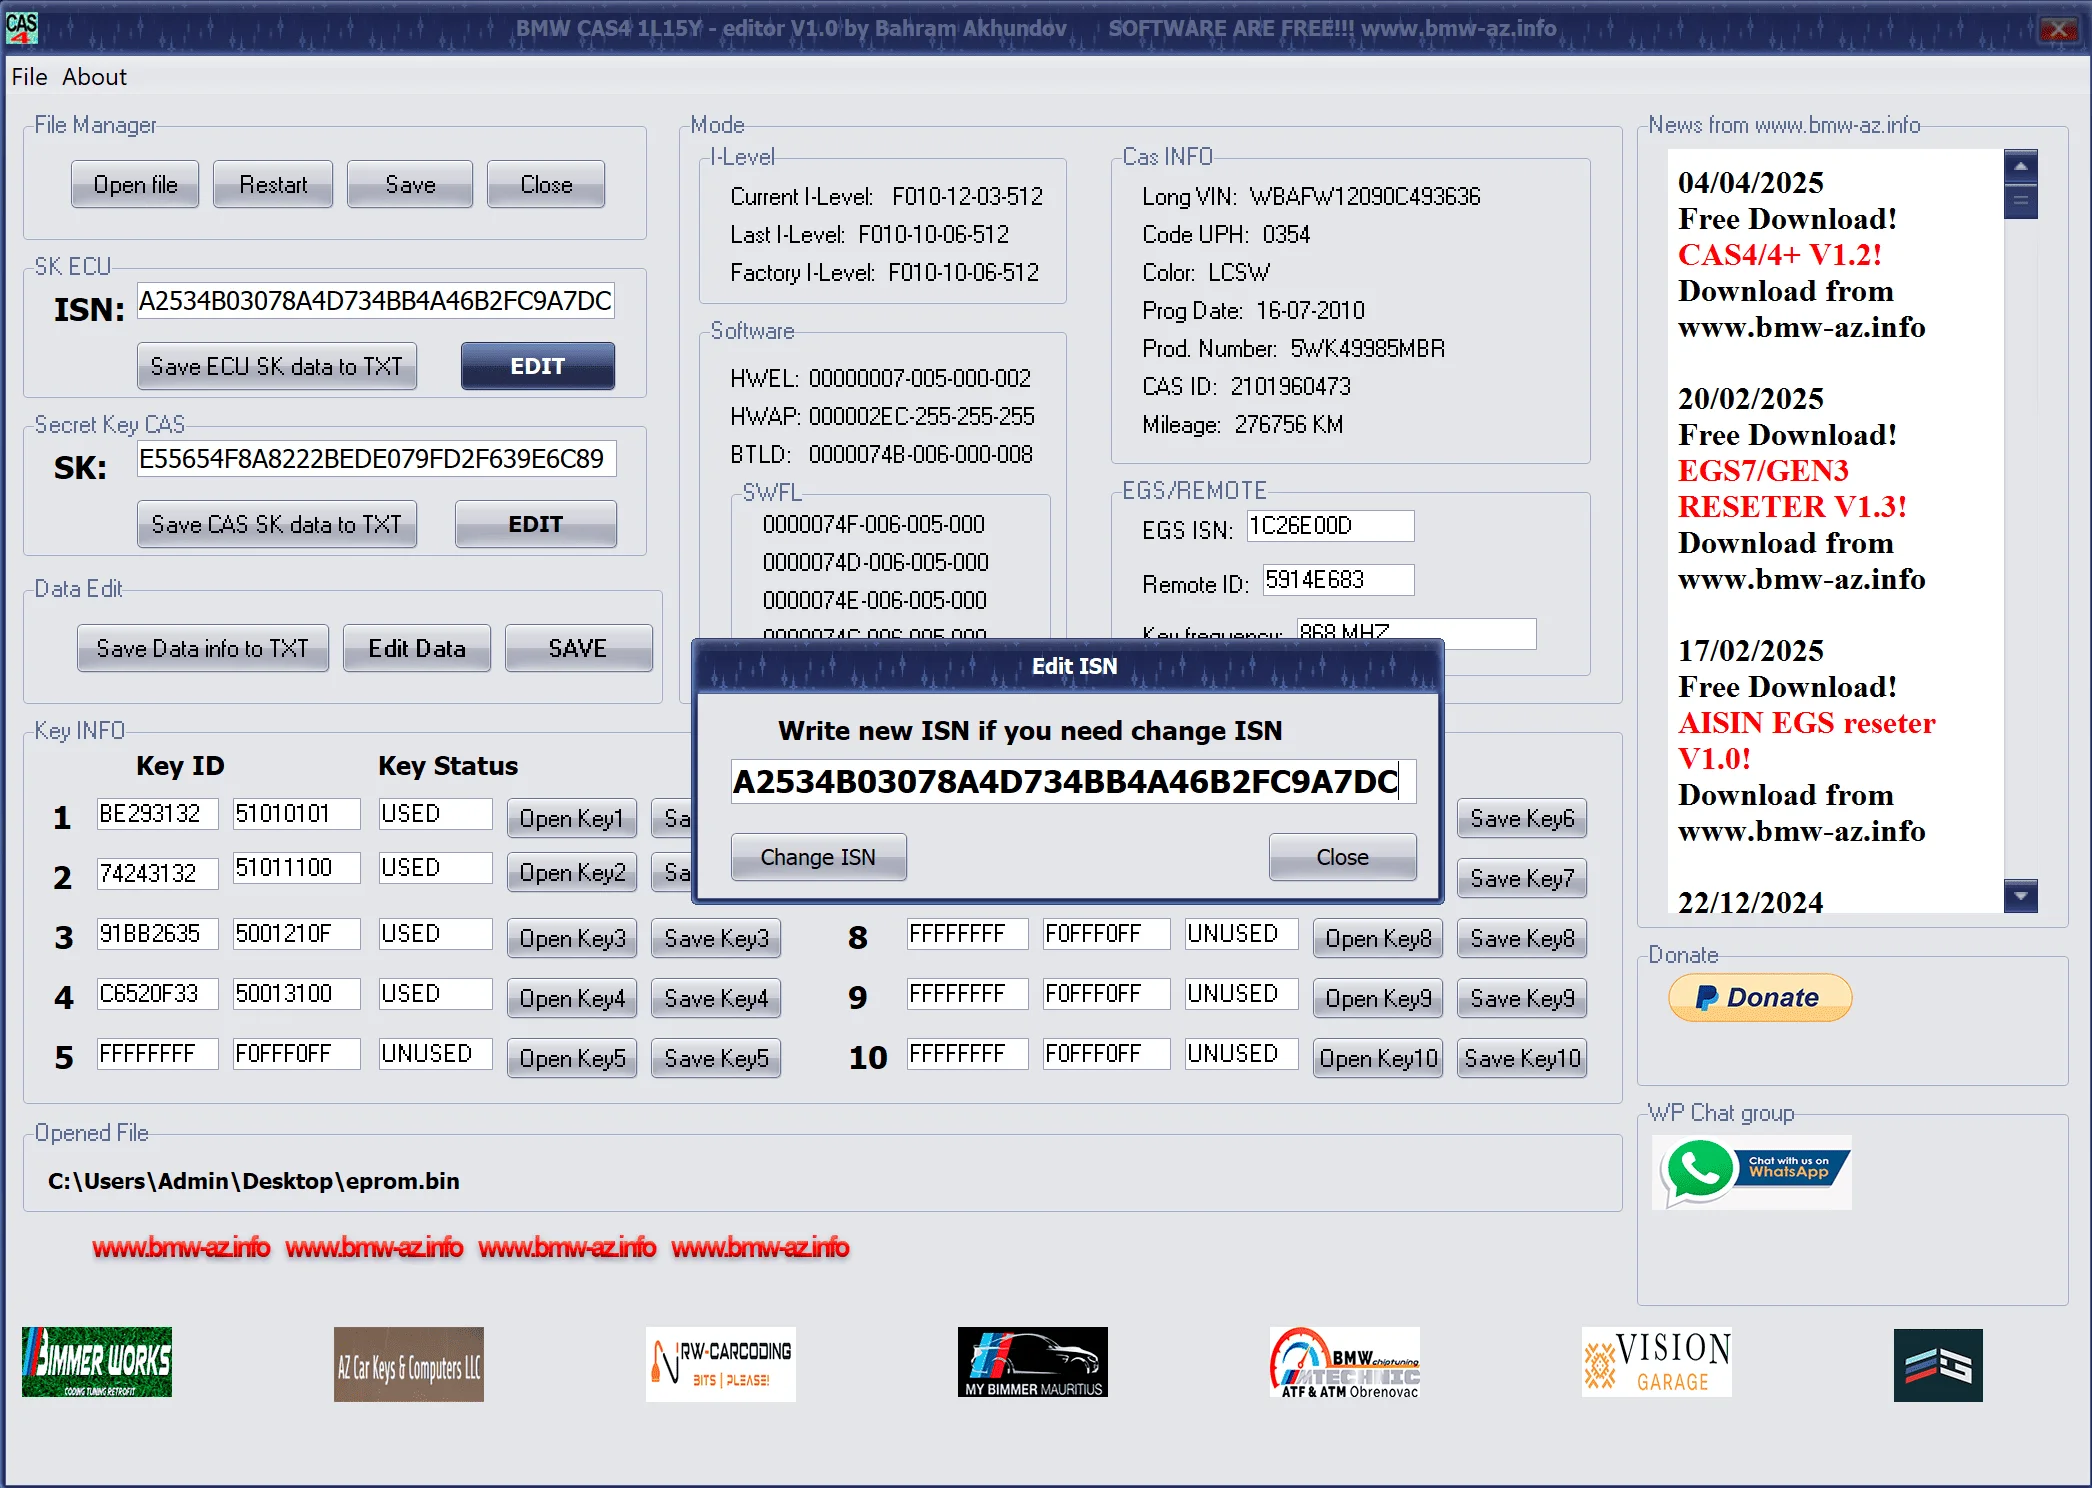Click the BMW Technic ATF & ATM logo

(x=1345, y=1362)
